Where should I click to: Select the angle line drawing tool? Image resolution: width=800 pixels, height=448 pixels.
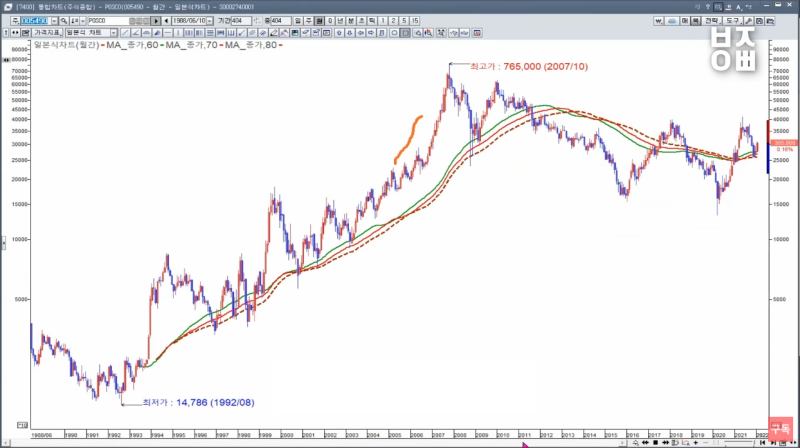coord(135,33)
